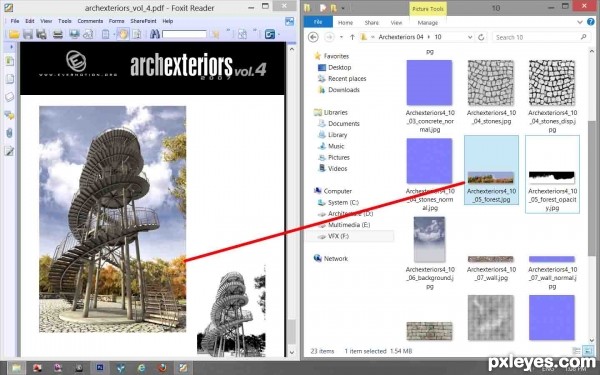600x375 pixels.
Task: Open the Comments panel icon in Foxit sidebar
Action: coord(10,115)
